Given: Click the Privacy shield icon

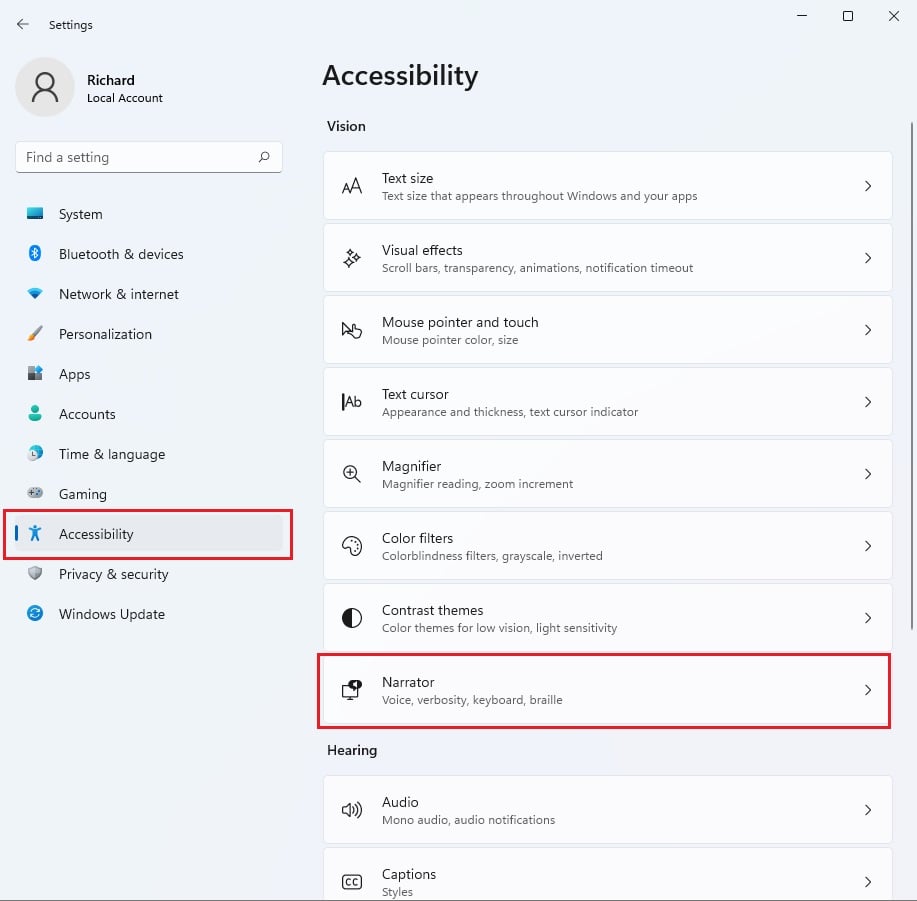Looking at the screenshot, I should 35,573.
